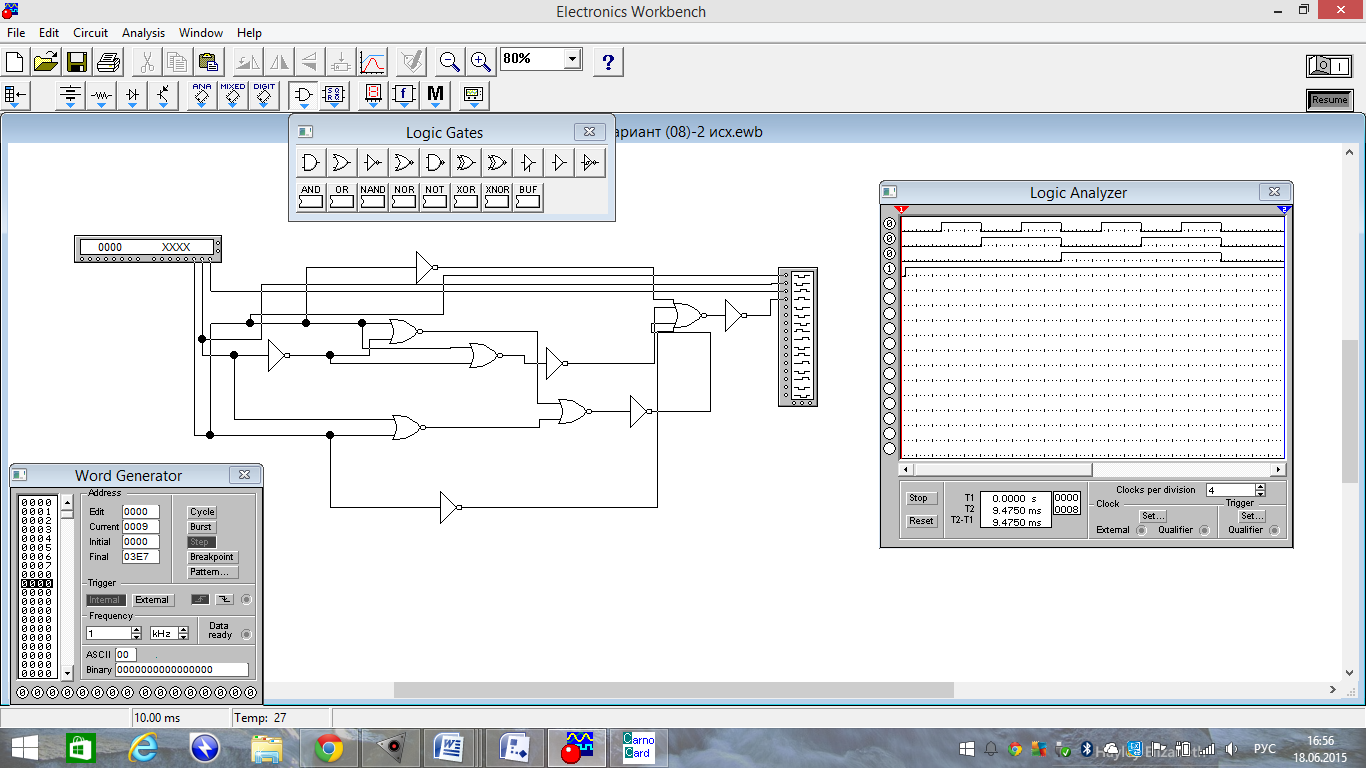Open the Instruments parts bin

[x=473, y=96]
